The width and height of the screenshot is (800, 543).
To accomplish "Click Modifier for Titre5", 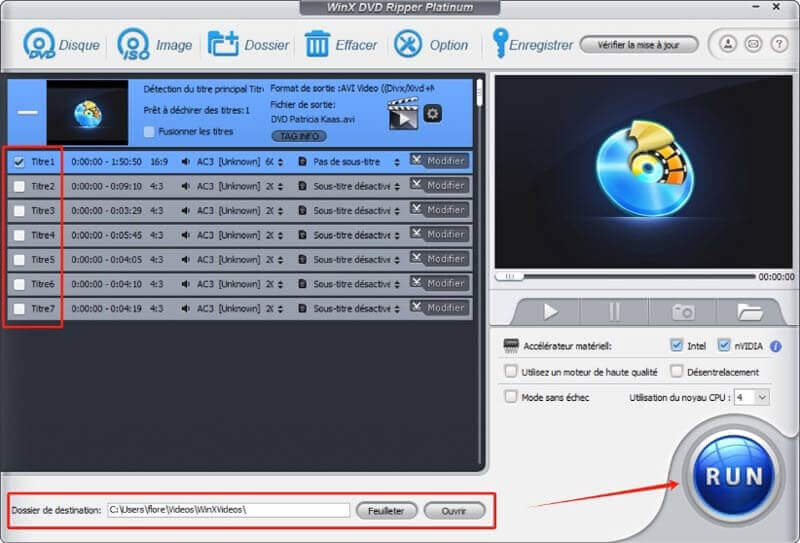I will coord(439,259).
